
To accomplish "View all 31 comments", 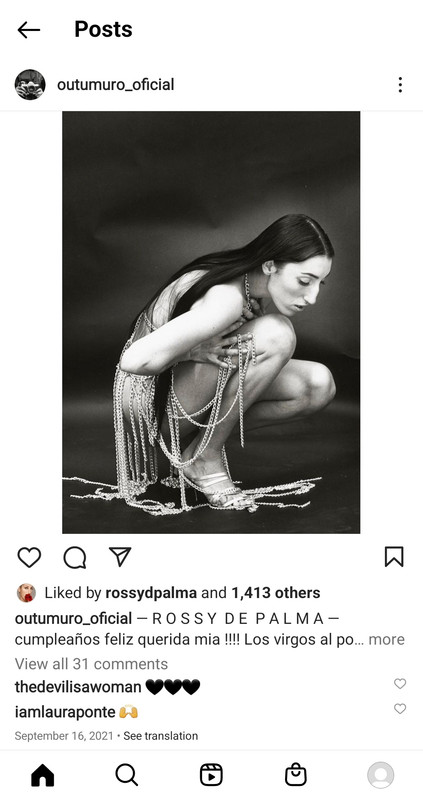I will point(91,664).
